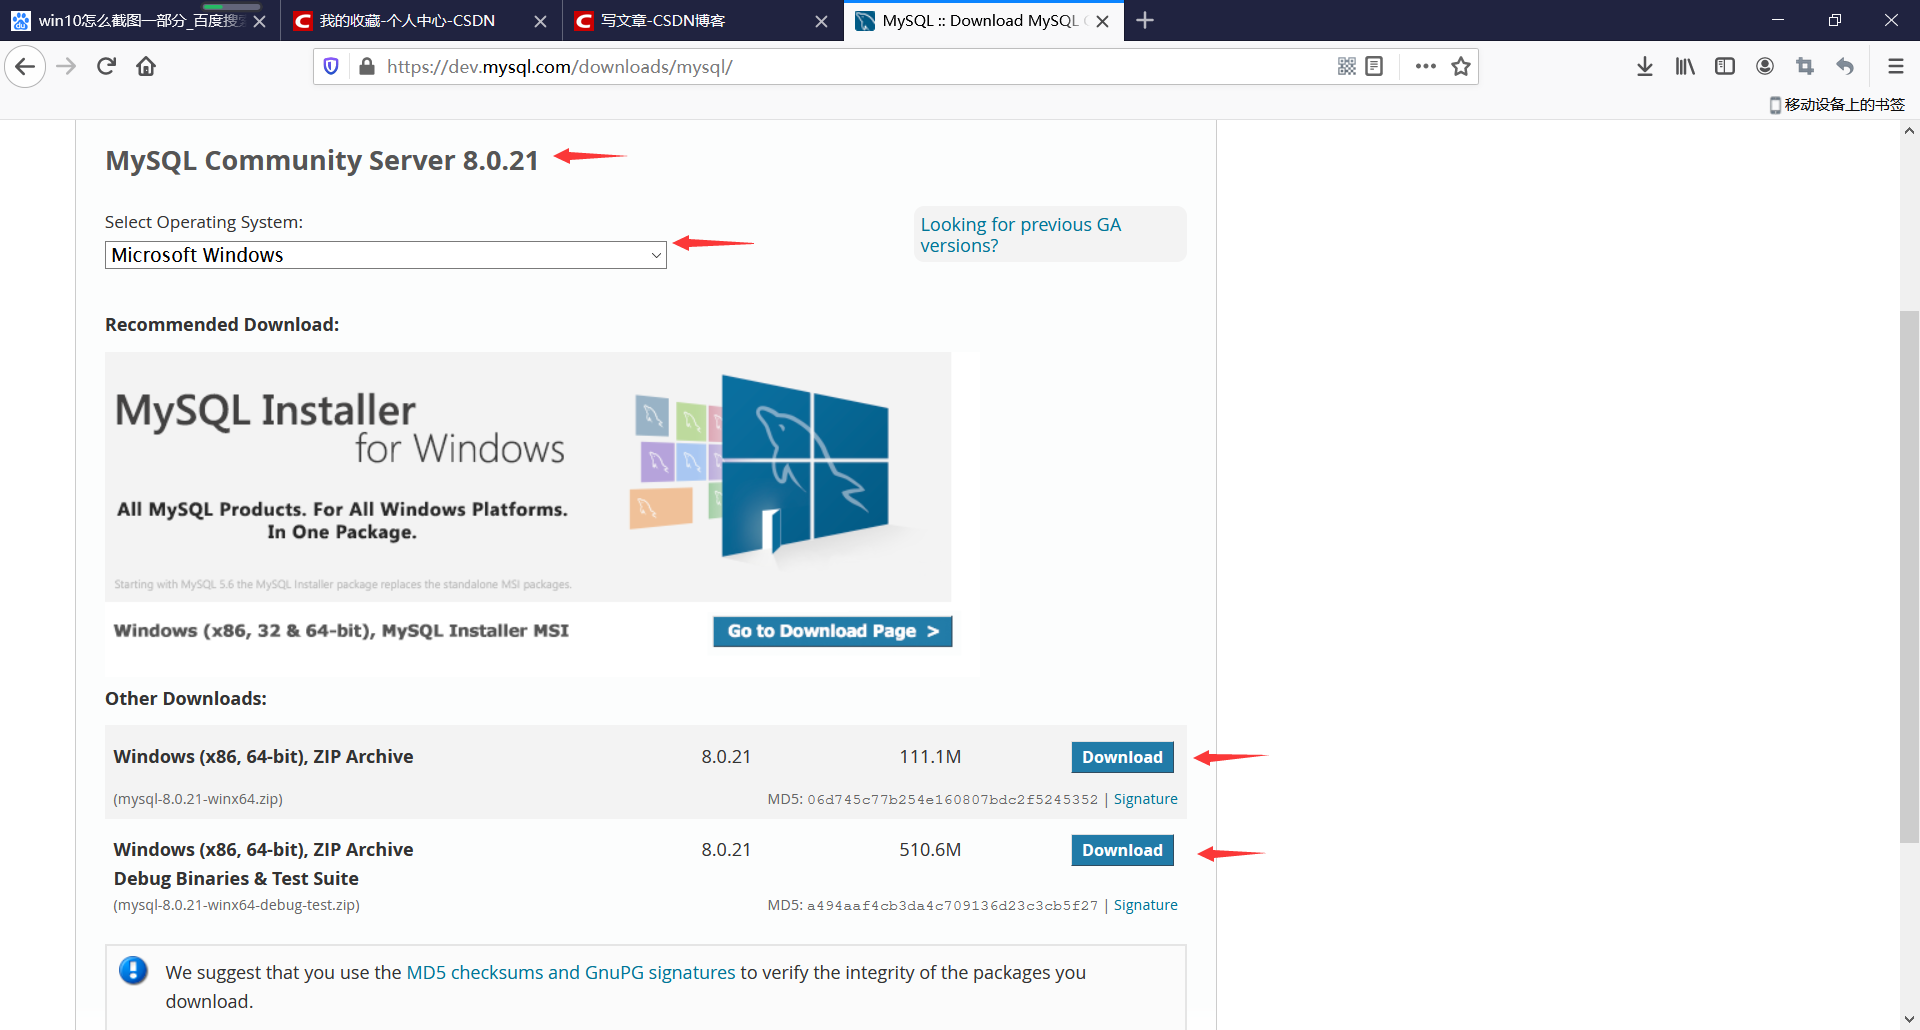Open Signature link for debug-test zip
Viewport: 1920px width, 1030px height.
(1145, 905)
